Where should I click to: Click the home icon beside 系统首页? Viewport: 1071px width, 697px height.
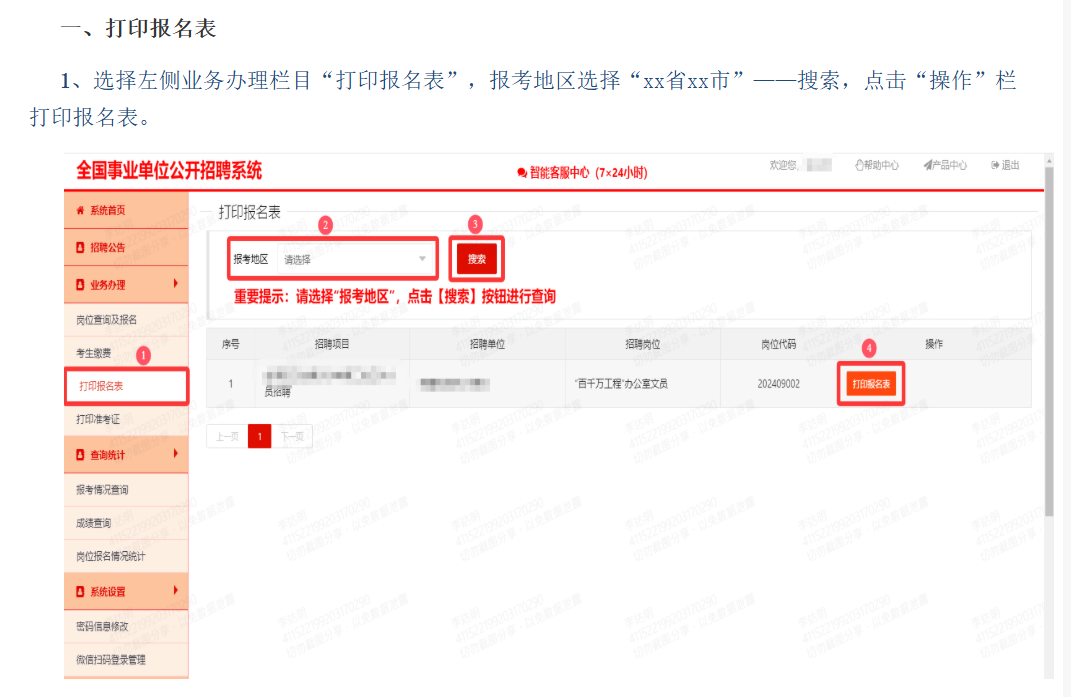point(81,211)
